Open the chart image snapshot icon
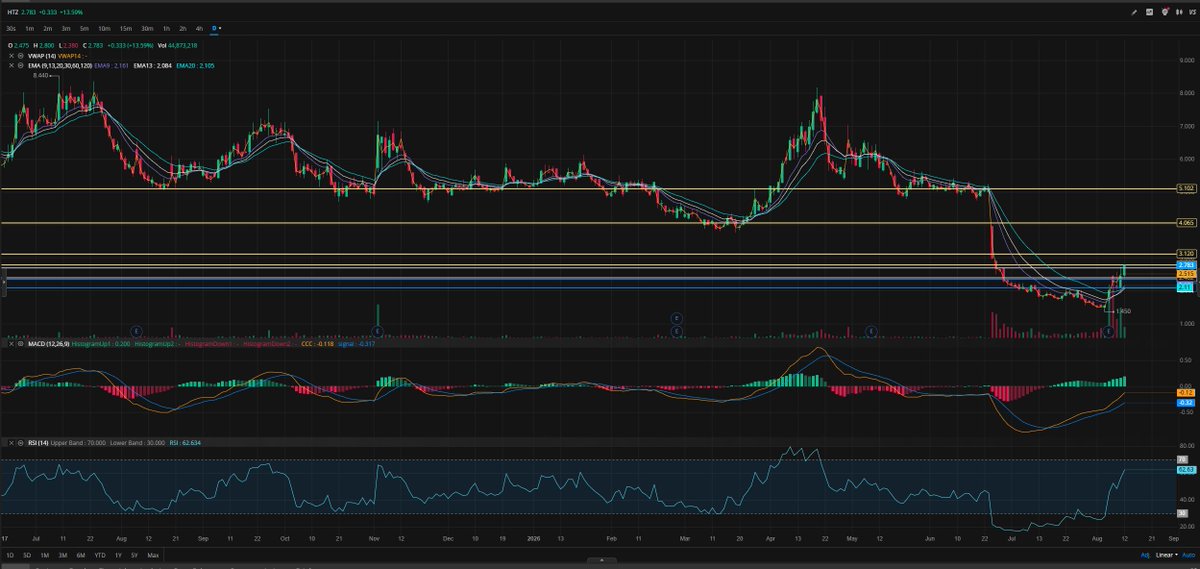Viewport: 1200px width, 569px height. (x=1149, y=12)
